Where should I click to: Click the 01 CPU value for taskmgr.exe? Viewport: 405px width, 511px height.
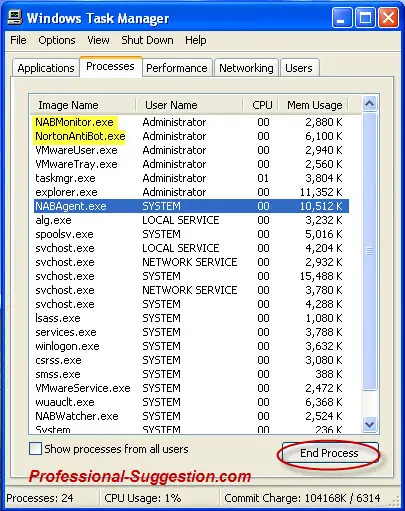click(x=263, y=178)
